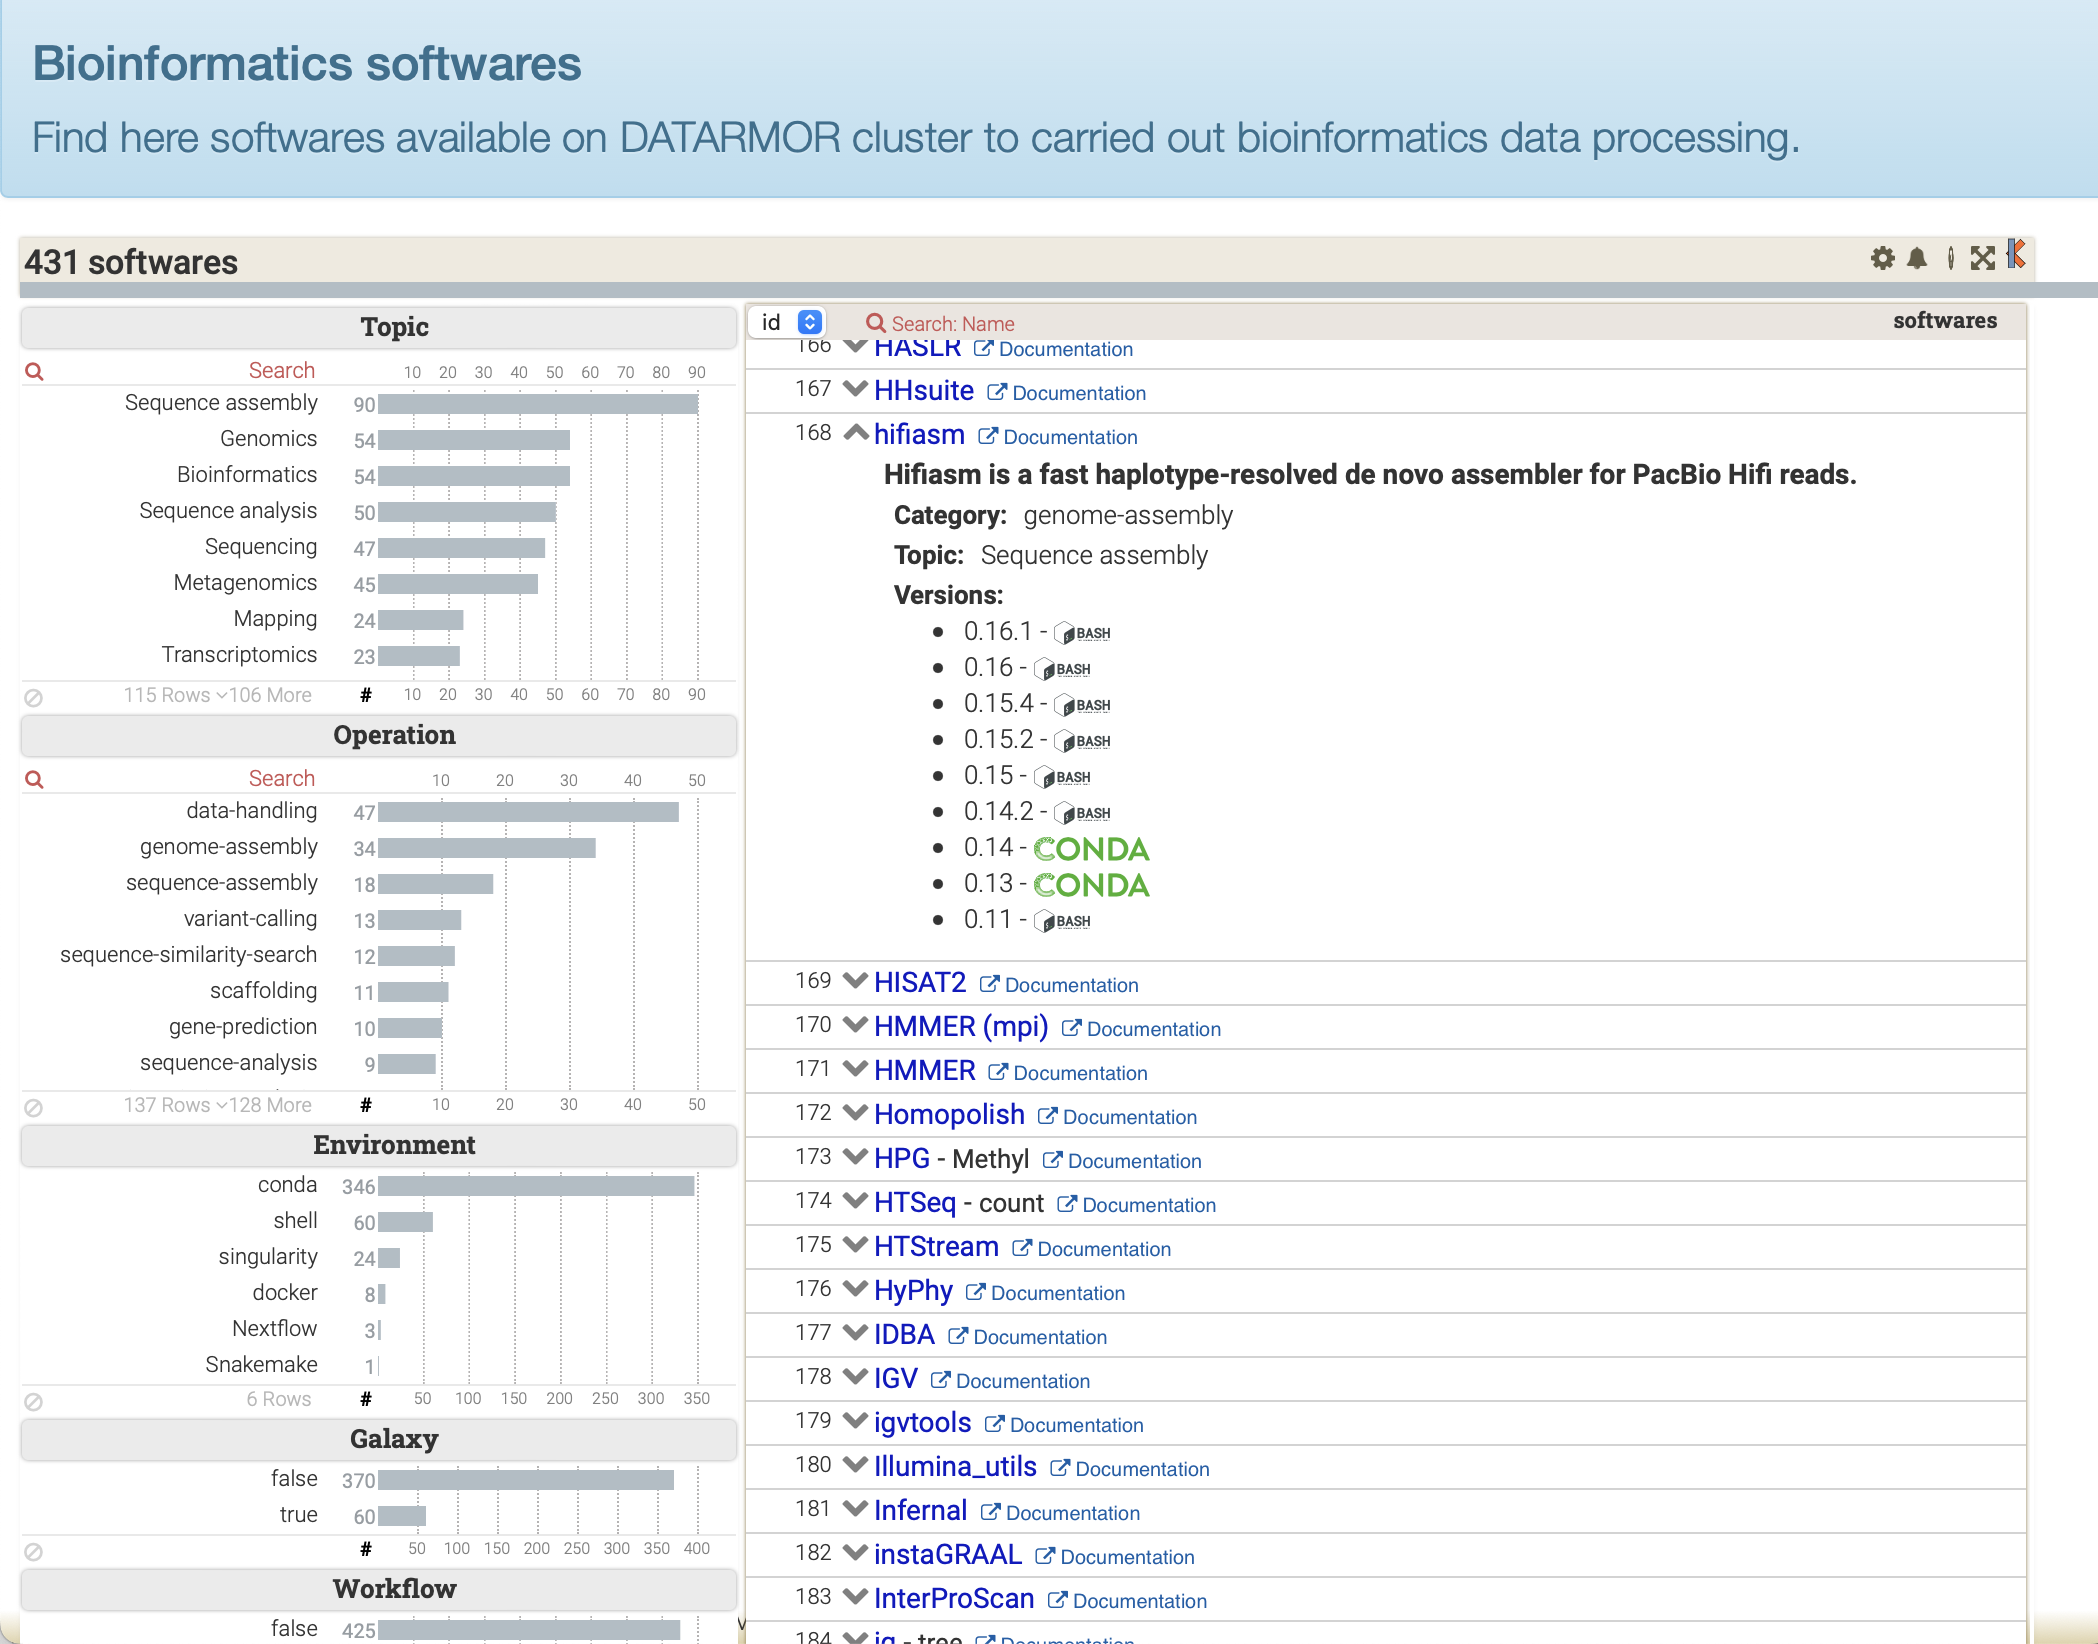Click the # sort icon in Environment footer
The height and width of the screenshot is (1644, 2098).
pyautogui.click(x=366, y=1399)
